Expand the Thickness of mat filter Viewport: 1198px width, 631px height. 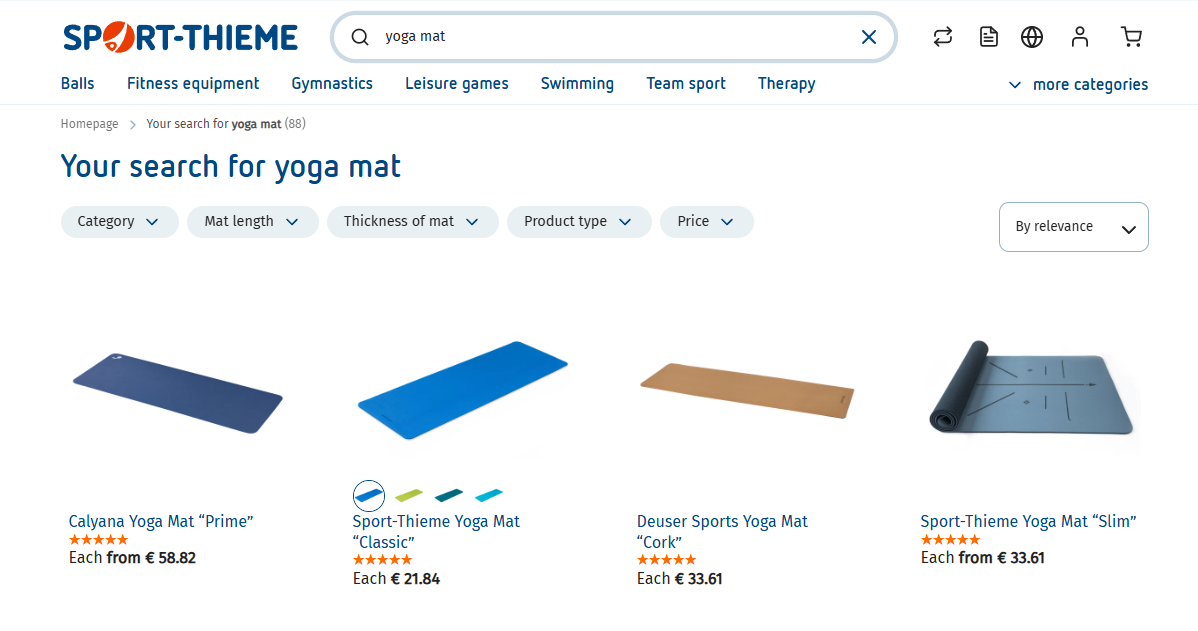[412, 222]
